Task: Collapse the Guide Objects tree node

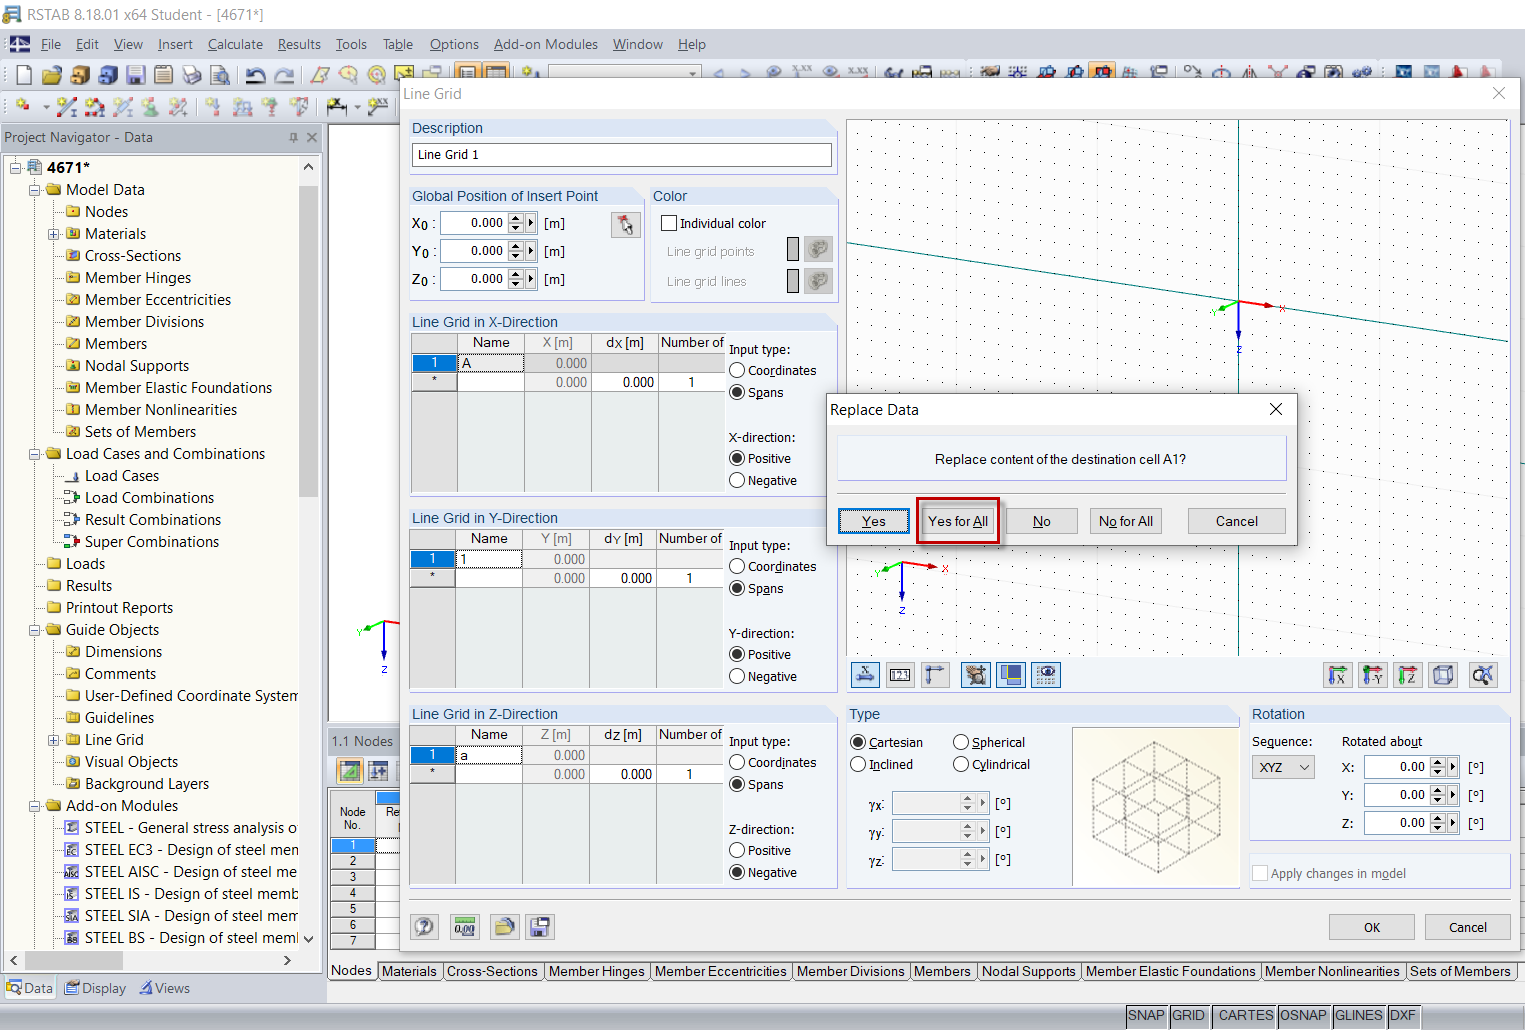Action: [35, 629]
